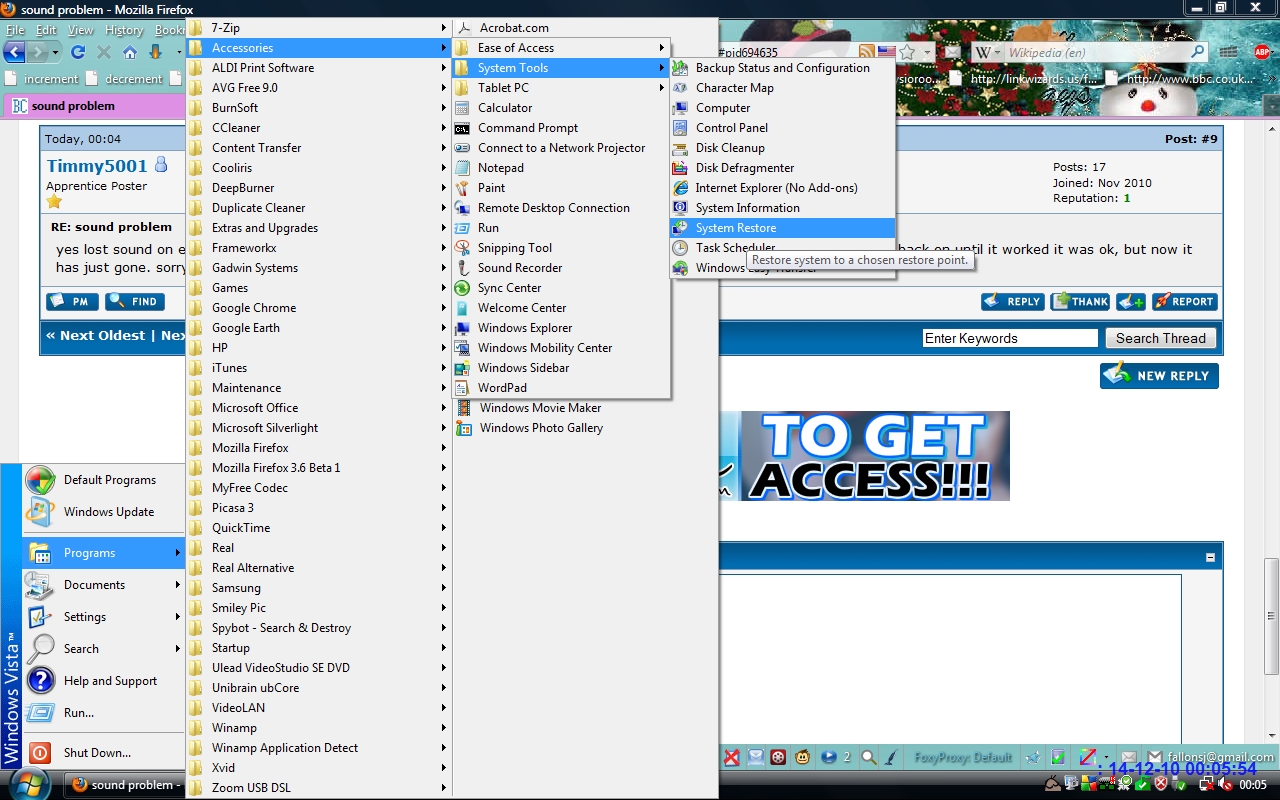Open Character Map
Screen dimensions: 1280x800
point(782,88)
